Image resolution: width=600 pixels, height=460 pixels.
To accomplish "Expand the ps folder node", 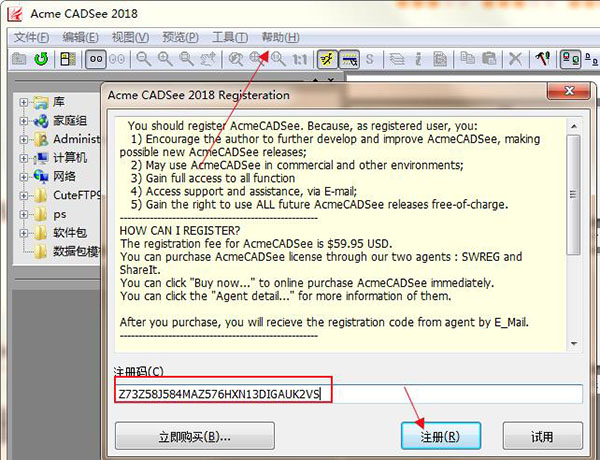I will coord(23,214).
